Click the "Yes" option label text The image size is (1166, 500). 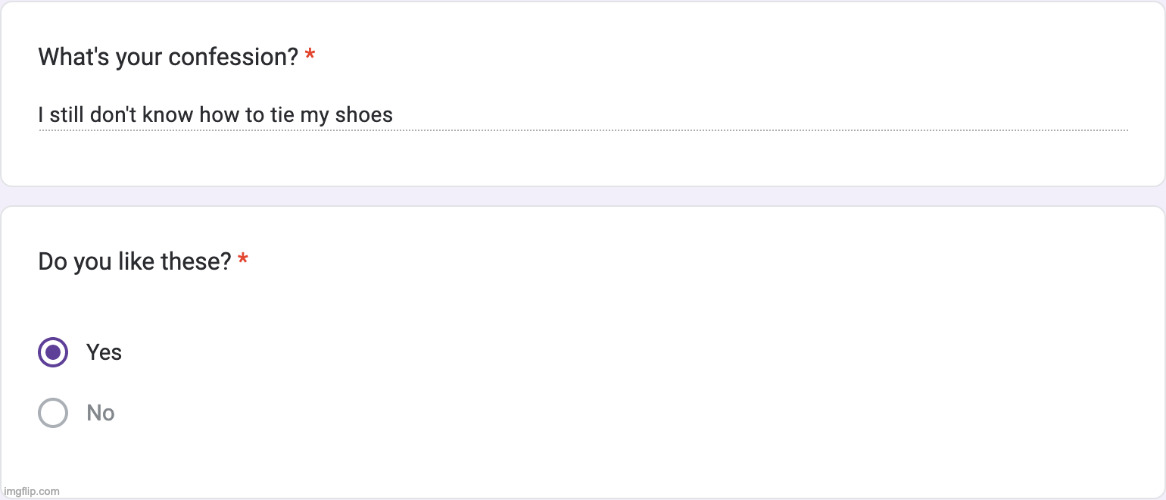[x=104, y=352]
